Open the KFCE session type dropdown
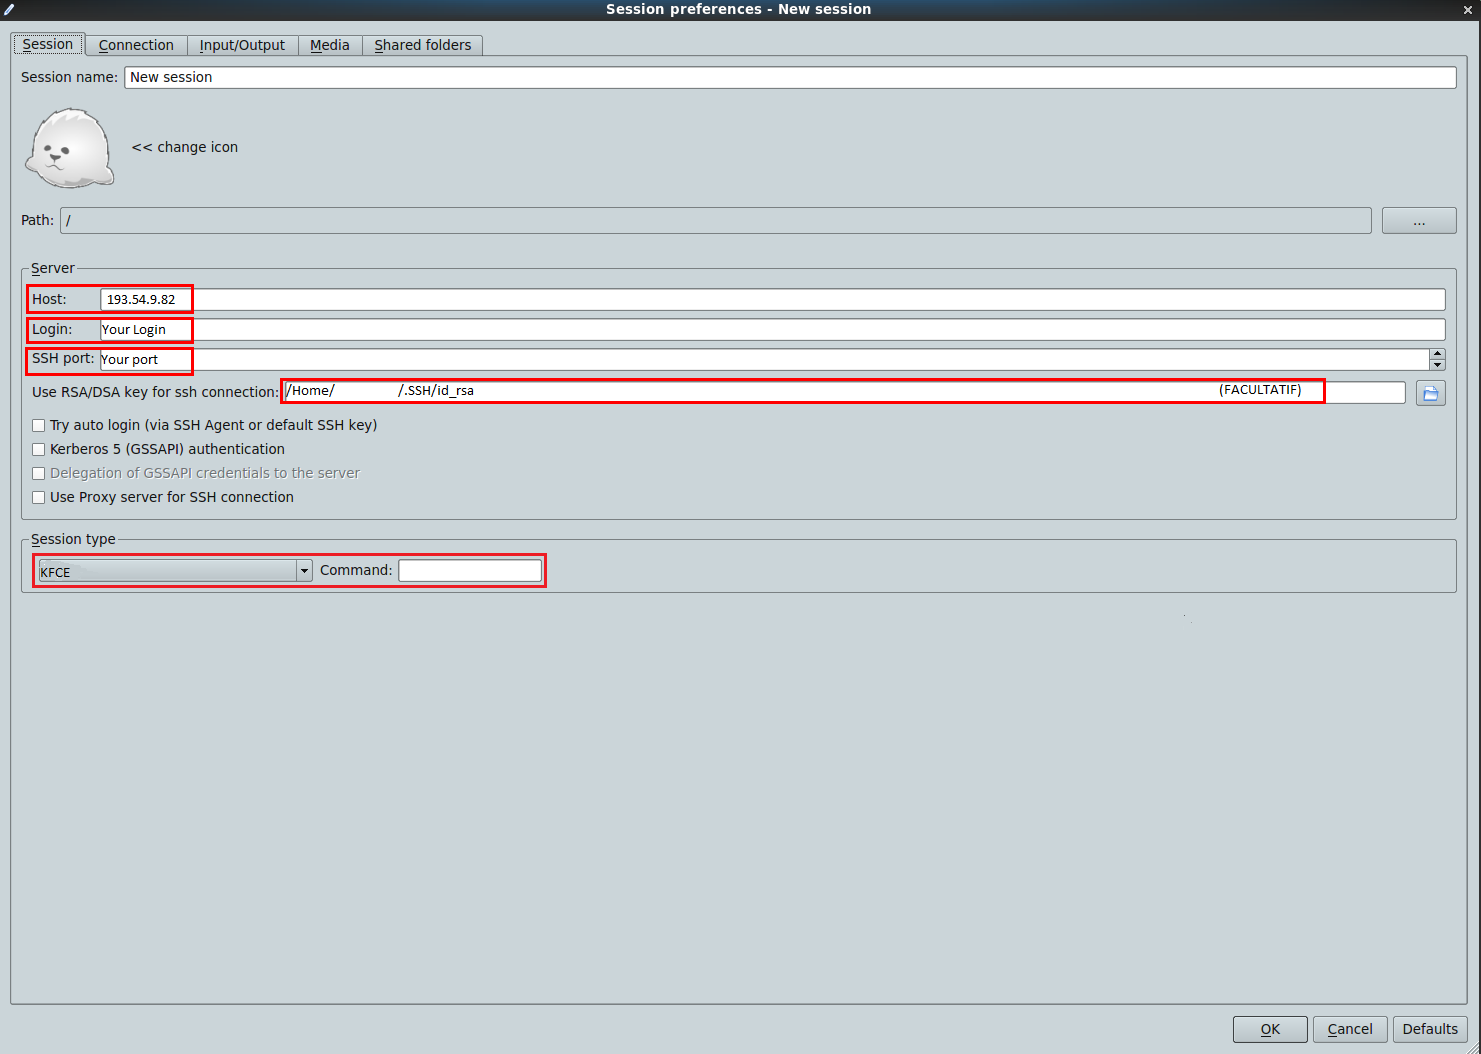 click(175, 570)
